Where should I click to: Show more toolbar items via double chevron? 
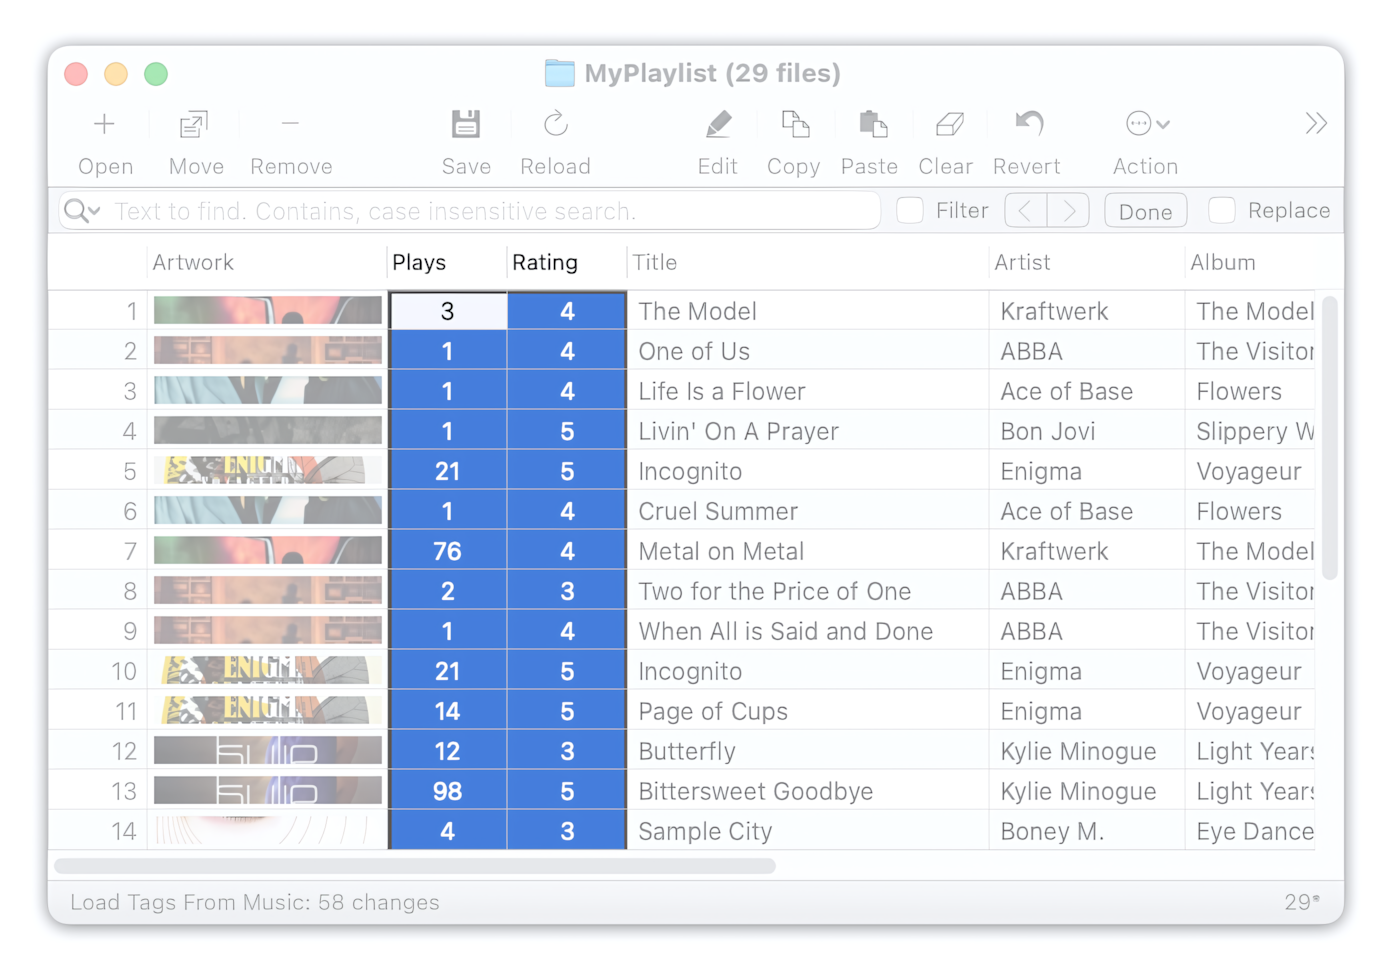pos(1316,124)
